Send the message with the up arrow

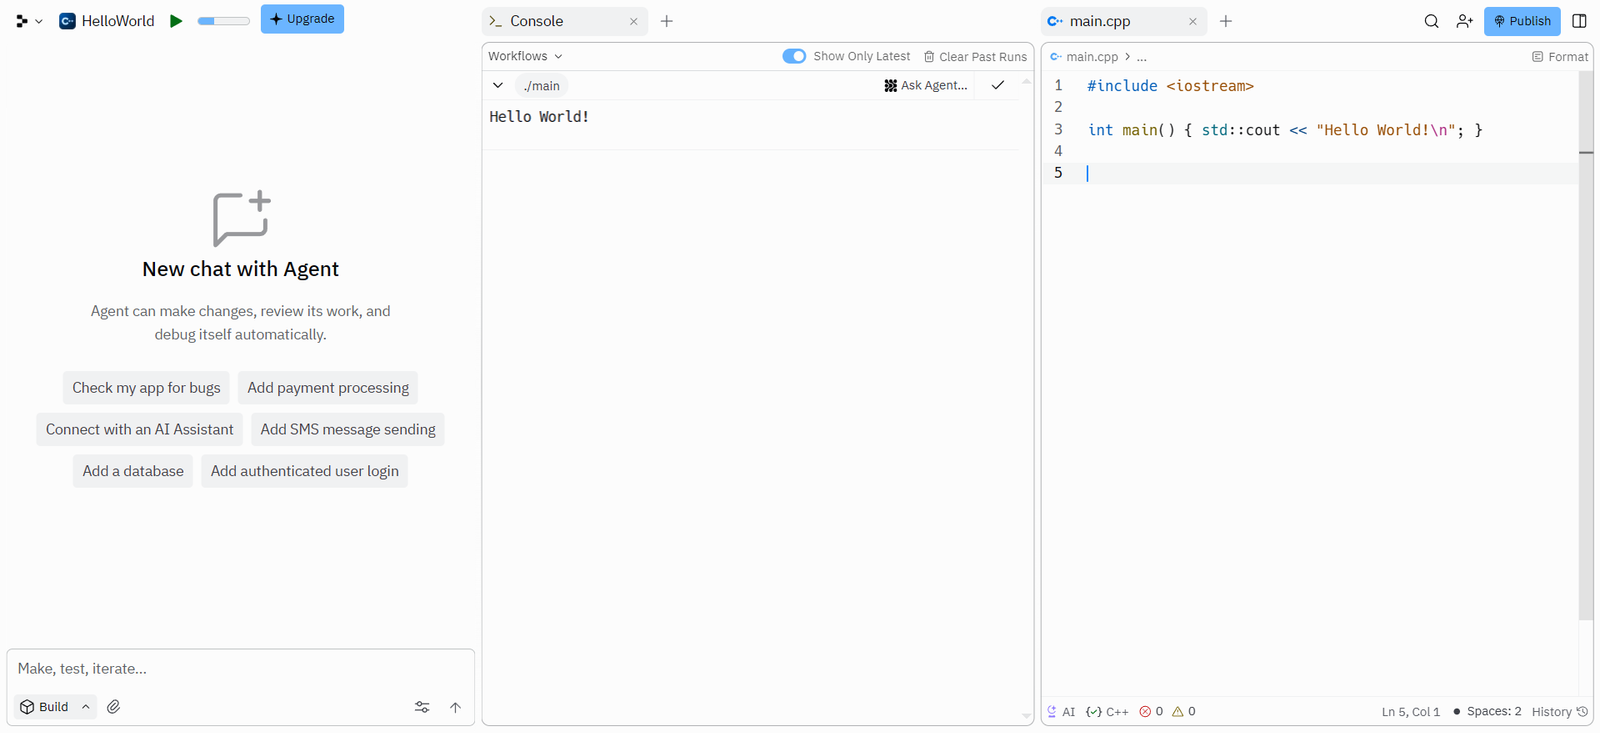(x=455, y=707)
